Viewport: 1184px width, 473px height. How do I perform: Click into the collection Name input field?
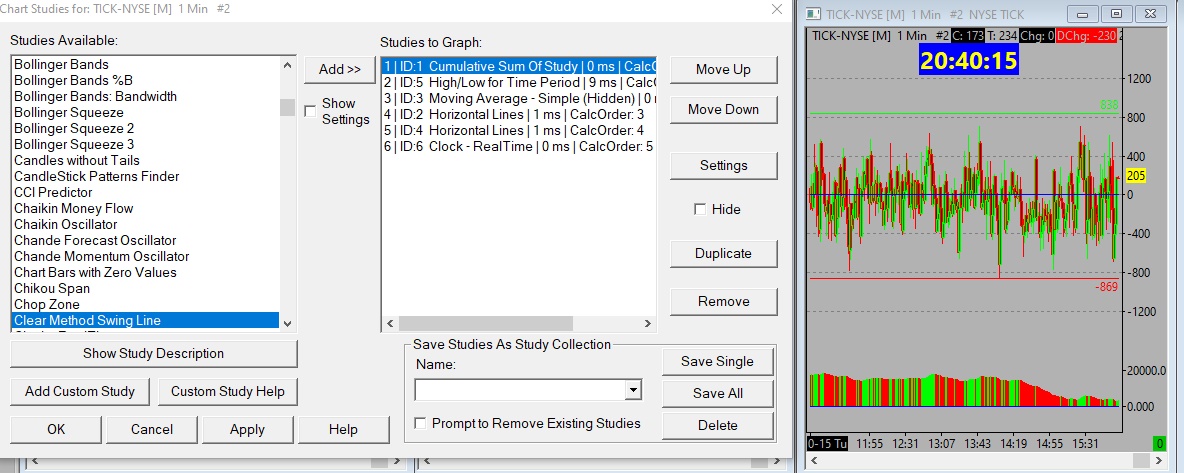tap(520, 390)
